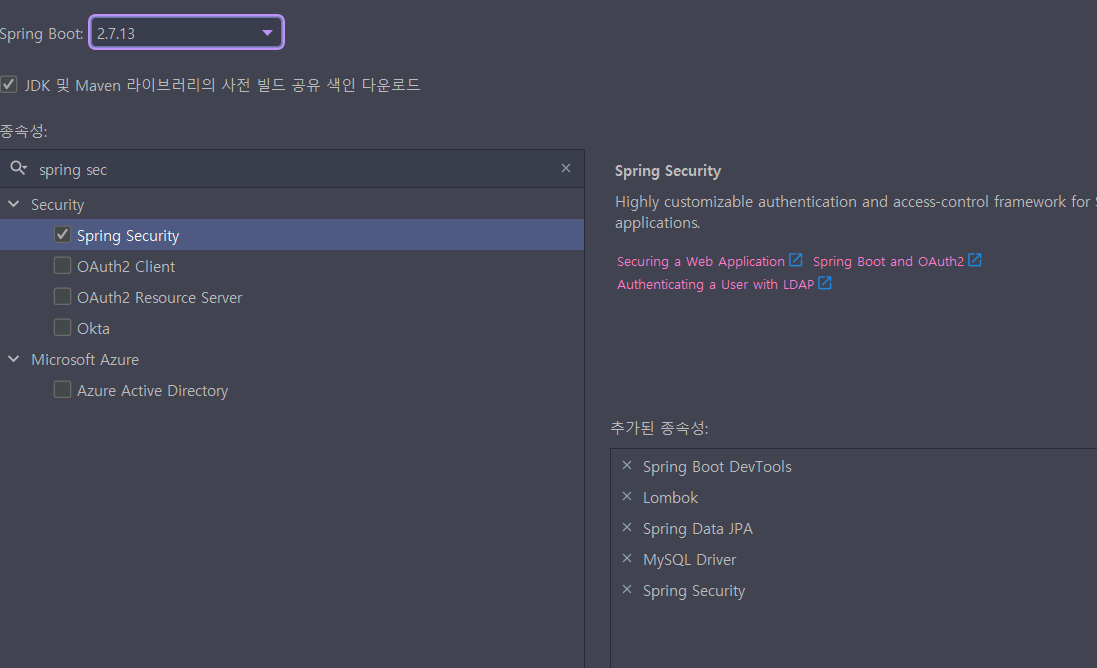1097x668 pixels.
Task: Select the Okta tree row label
Action: click(x=93, y=328)
